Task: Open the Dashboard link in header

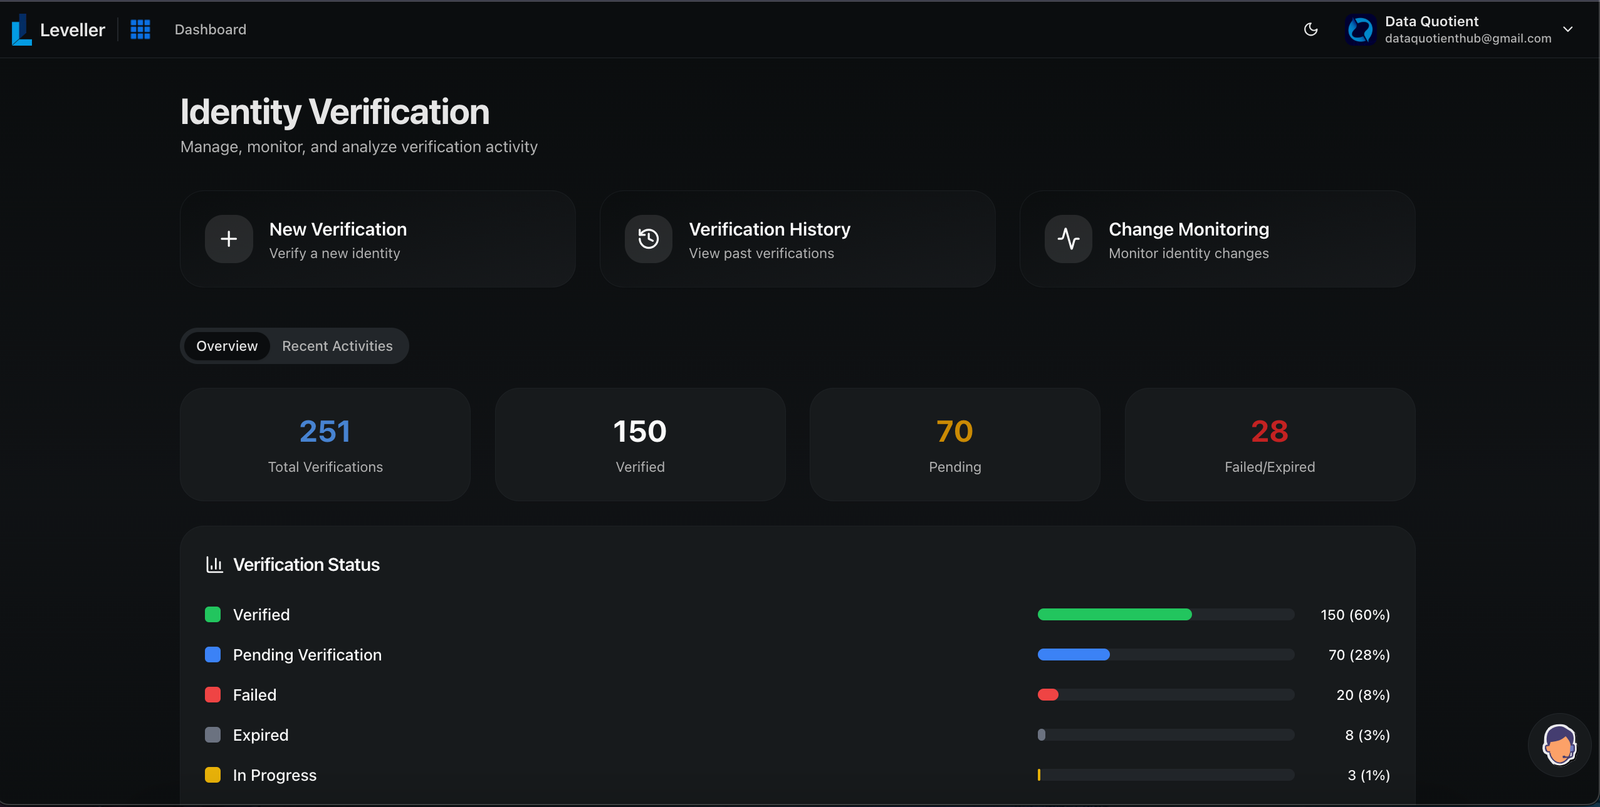Action: click(x=210, y=30)
